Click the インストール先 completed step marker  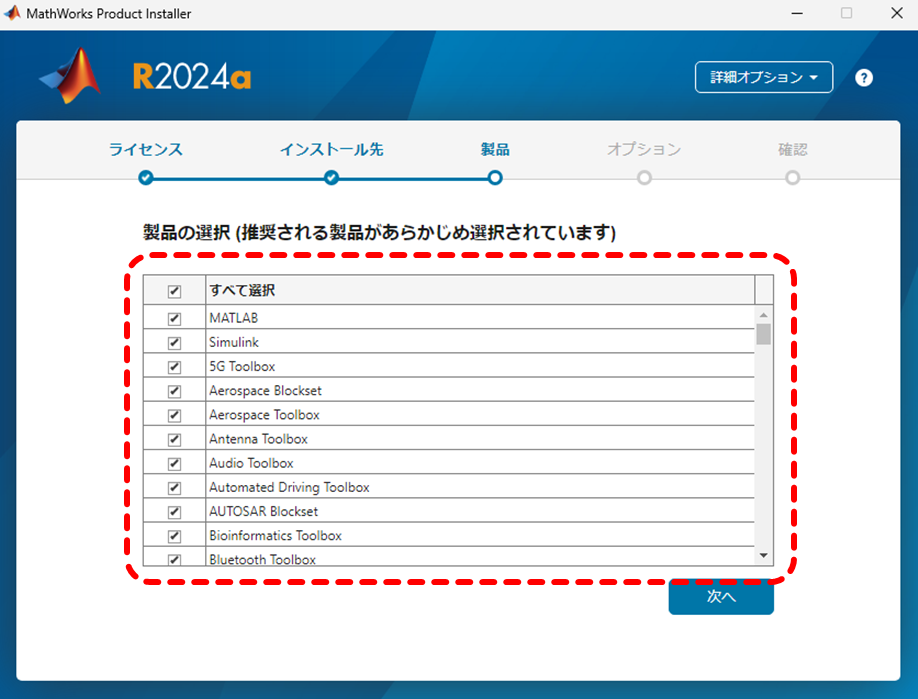(331, 177)
